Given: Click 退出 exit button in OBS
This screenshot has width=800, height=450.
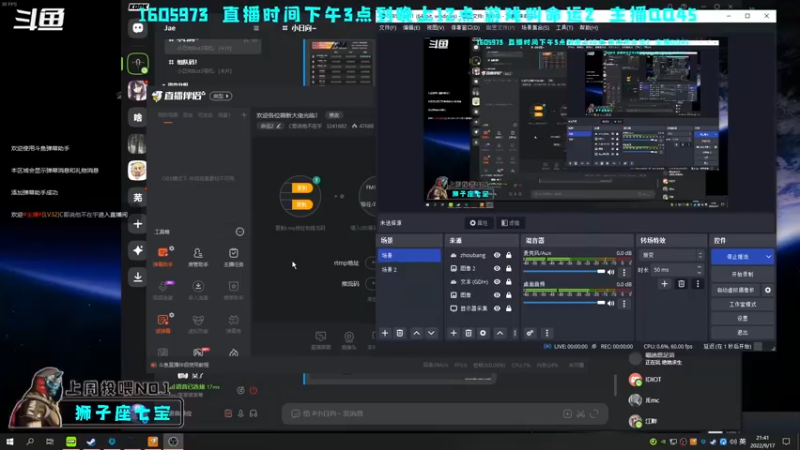Looking at the screenshot, I should (x=742, y=333).
